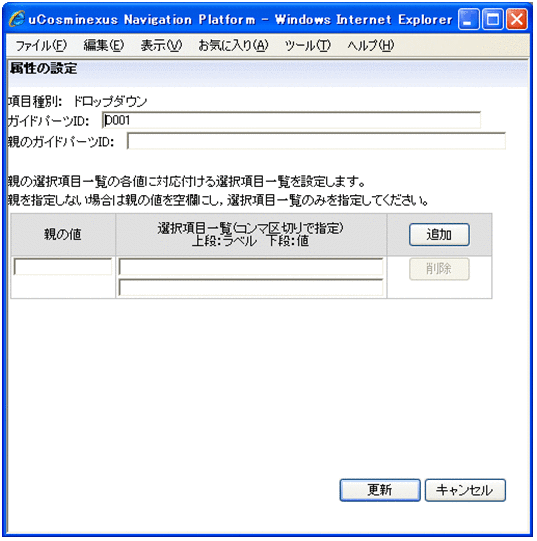Screen dimensions: 537x541
Task: Click the ガイドパーツID field containing D001
Action: pos(291,120)
